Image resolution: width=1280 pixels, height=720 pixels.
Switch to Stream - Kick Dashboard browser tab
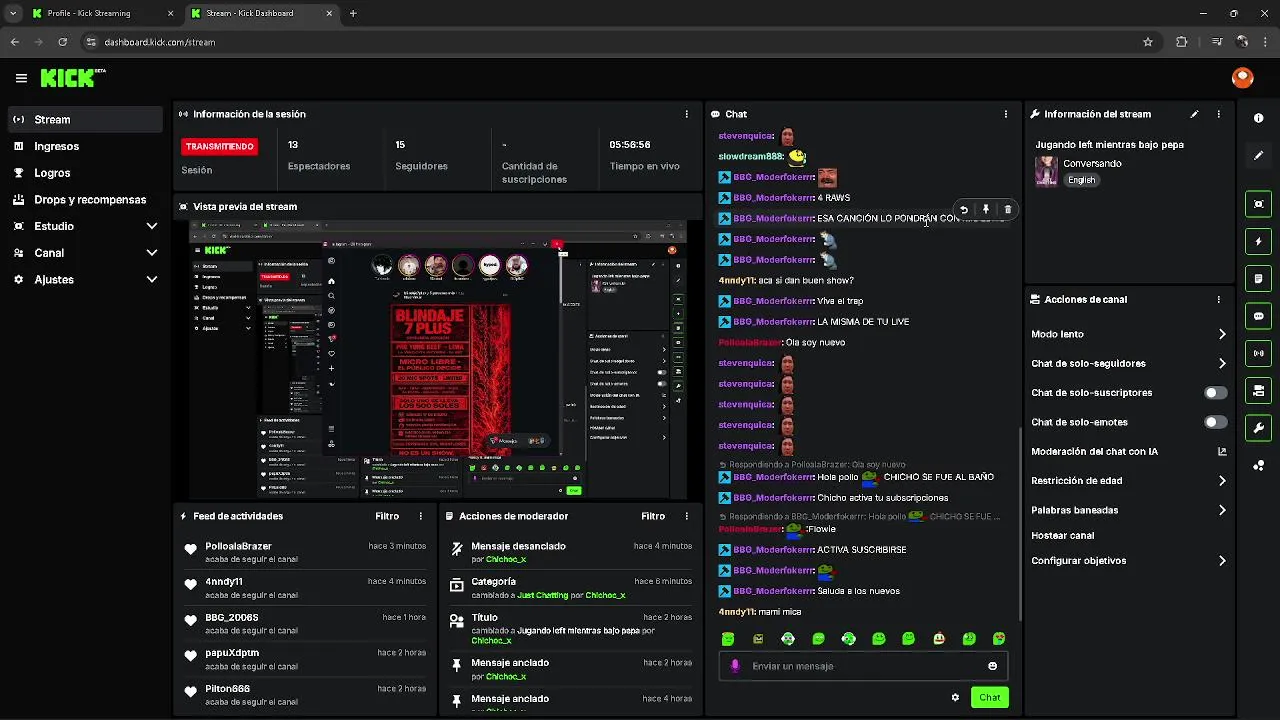(x=260, y=13)
